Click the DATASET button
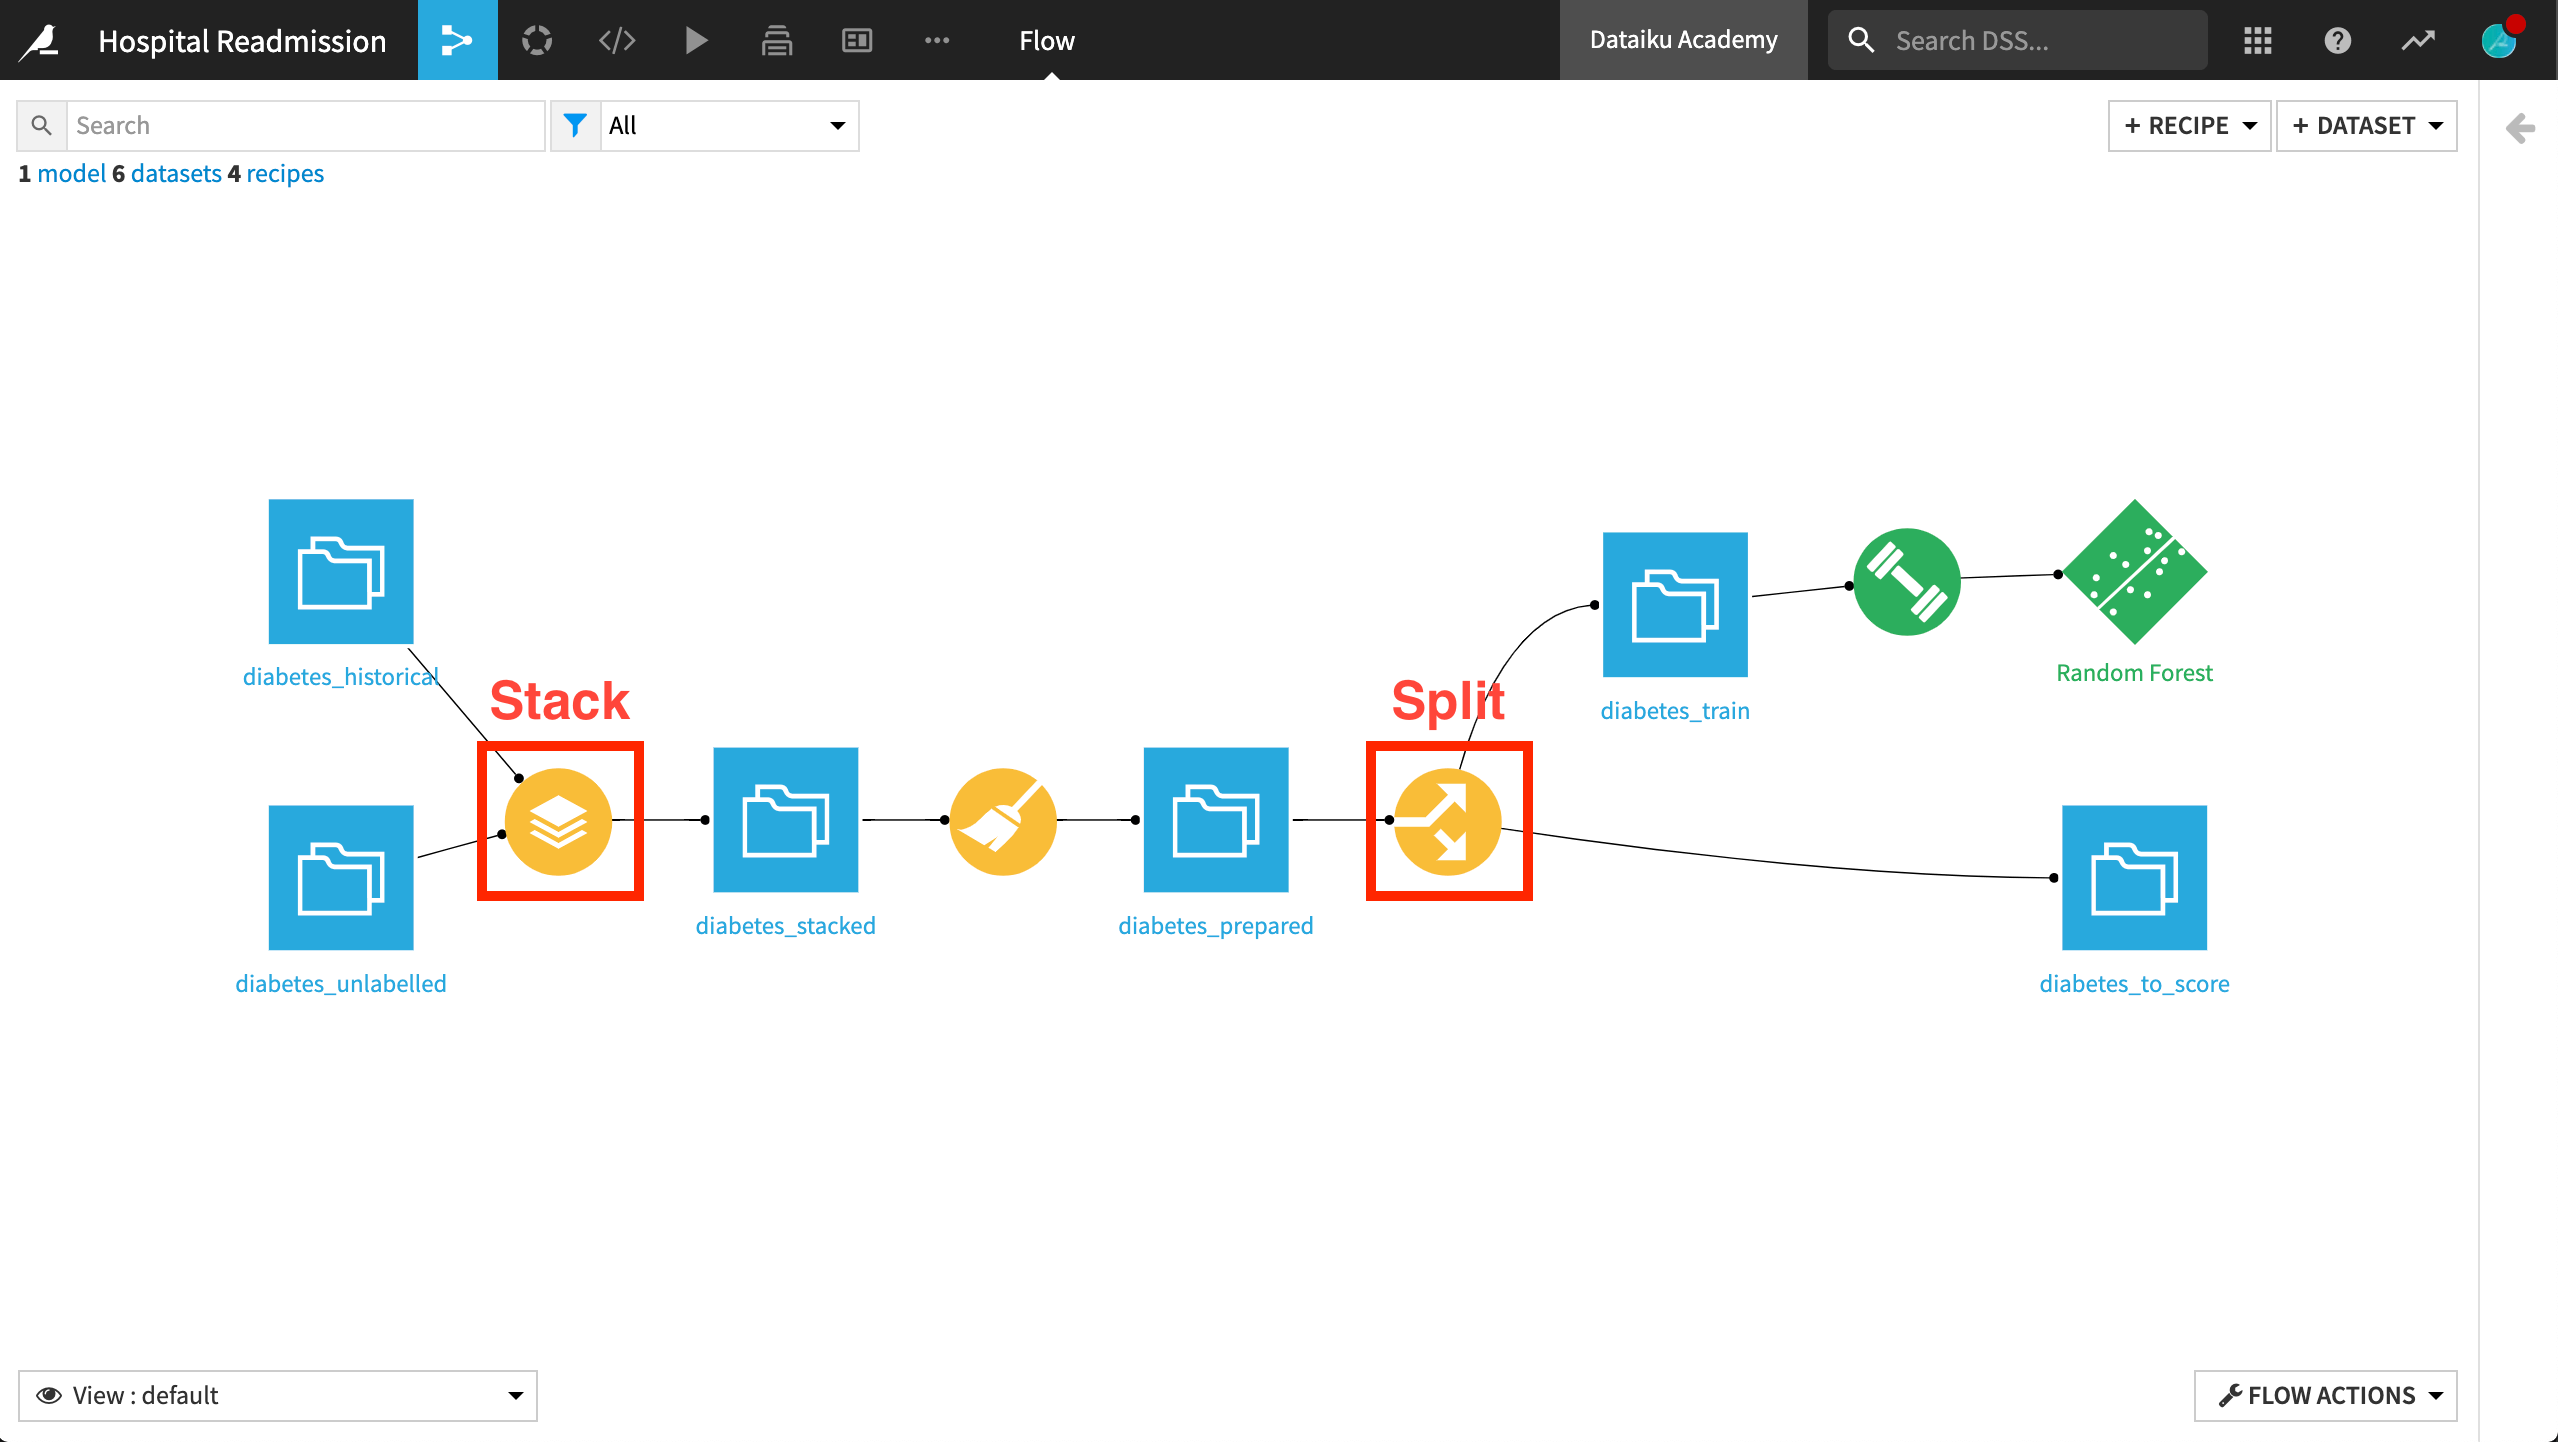This screenshot has width=2558, height=1442. (2367, 126)
